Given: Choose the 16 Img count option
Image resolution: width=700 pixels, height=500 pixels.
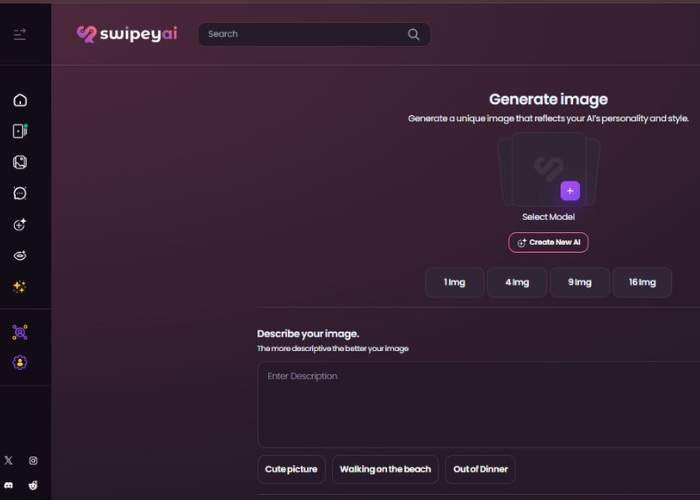Looking at the screenshot, I should click(642, 283).
